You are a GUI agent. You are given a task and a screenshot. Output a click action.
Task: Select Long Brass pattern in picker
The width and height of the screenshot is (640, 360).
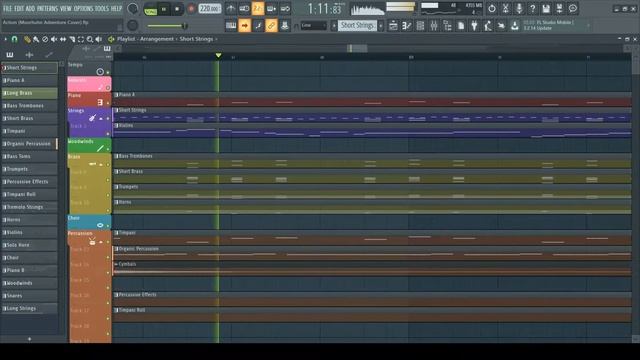pyautogui.click(x=29, y=93)
